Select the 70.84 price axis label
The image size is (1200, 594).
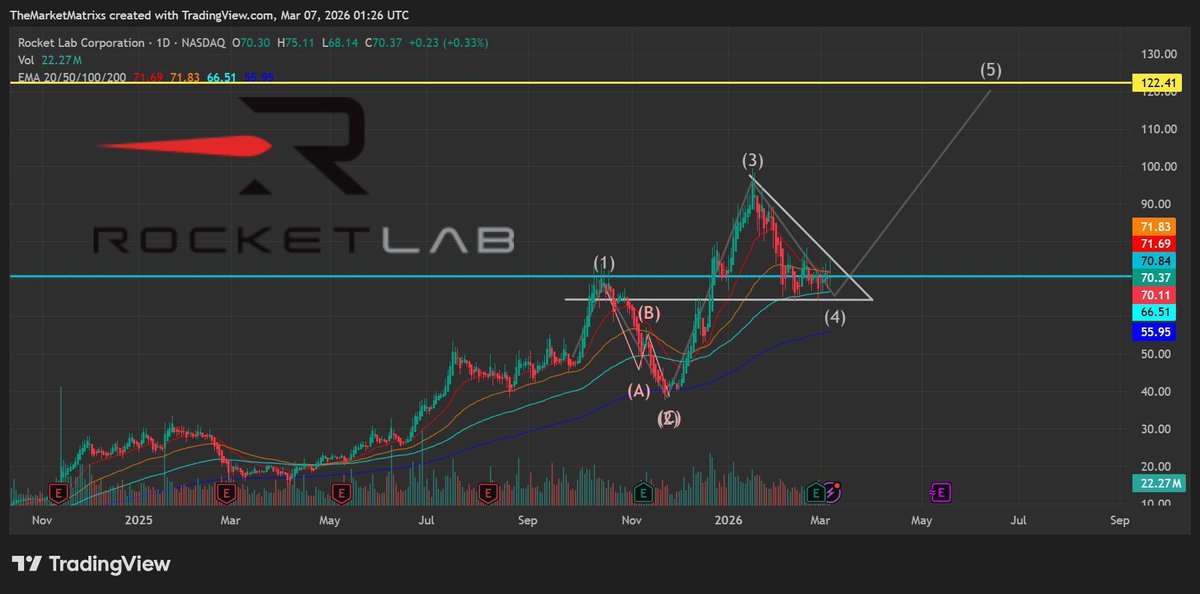[1154, 261]
